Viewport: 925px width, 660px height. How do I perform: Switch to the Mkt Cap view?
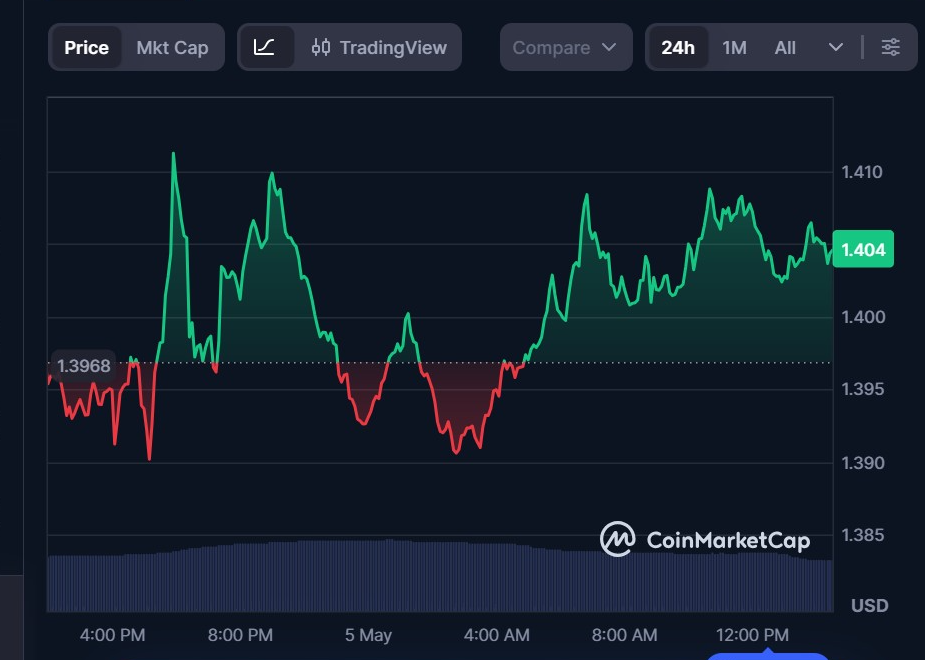pyautogui.click(x=172, y=47)
